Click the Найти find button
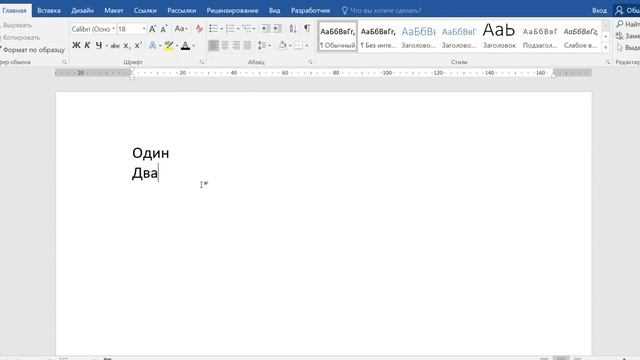The width and height of the screenshot is (640, 360). click(x=628, y=24)
